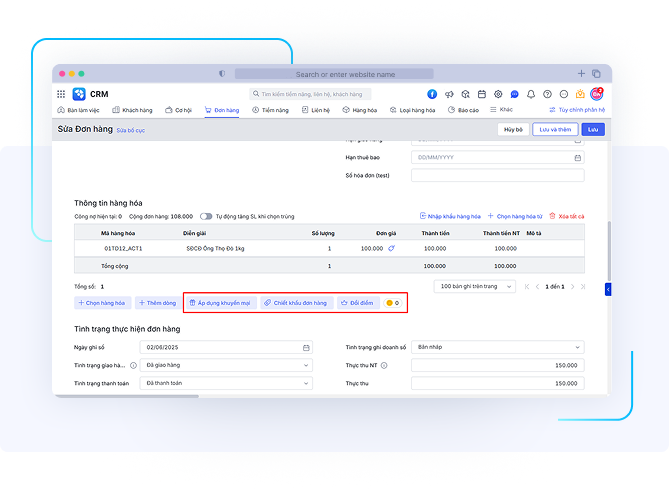
Task: Open calendar icon in Ngày ghi sổ field
Action: (306, 348)
